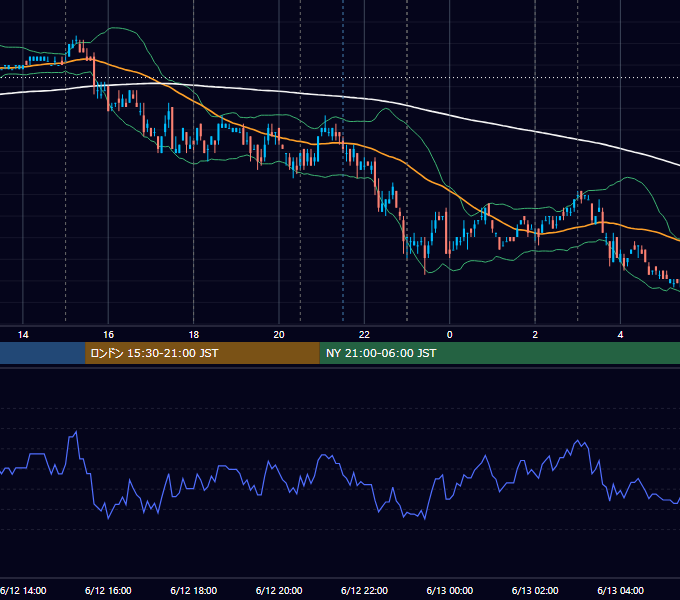
Task: Click the 6/13 02:00 date label
Action: (535, 590)
